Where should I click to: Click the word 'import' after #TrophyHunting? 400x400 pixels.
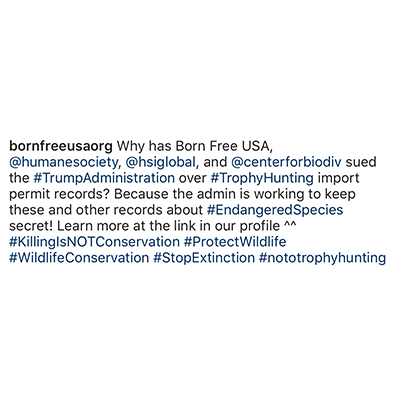(x=339, y=178)
